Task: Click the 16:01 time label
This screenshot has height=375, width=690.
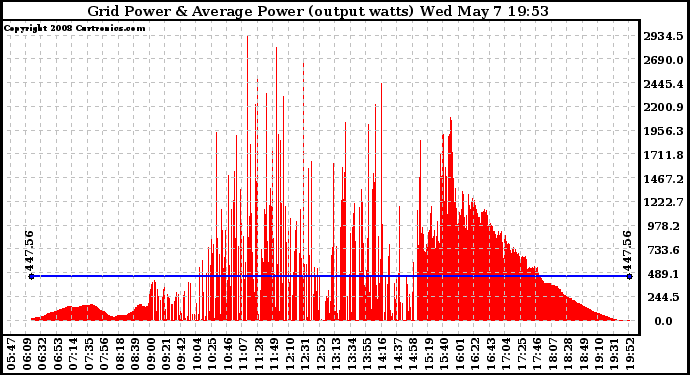Action: pos(459,354)
